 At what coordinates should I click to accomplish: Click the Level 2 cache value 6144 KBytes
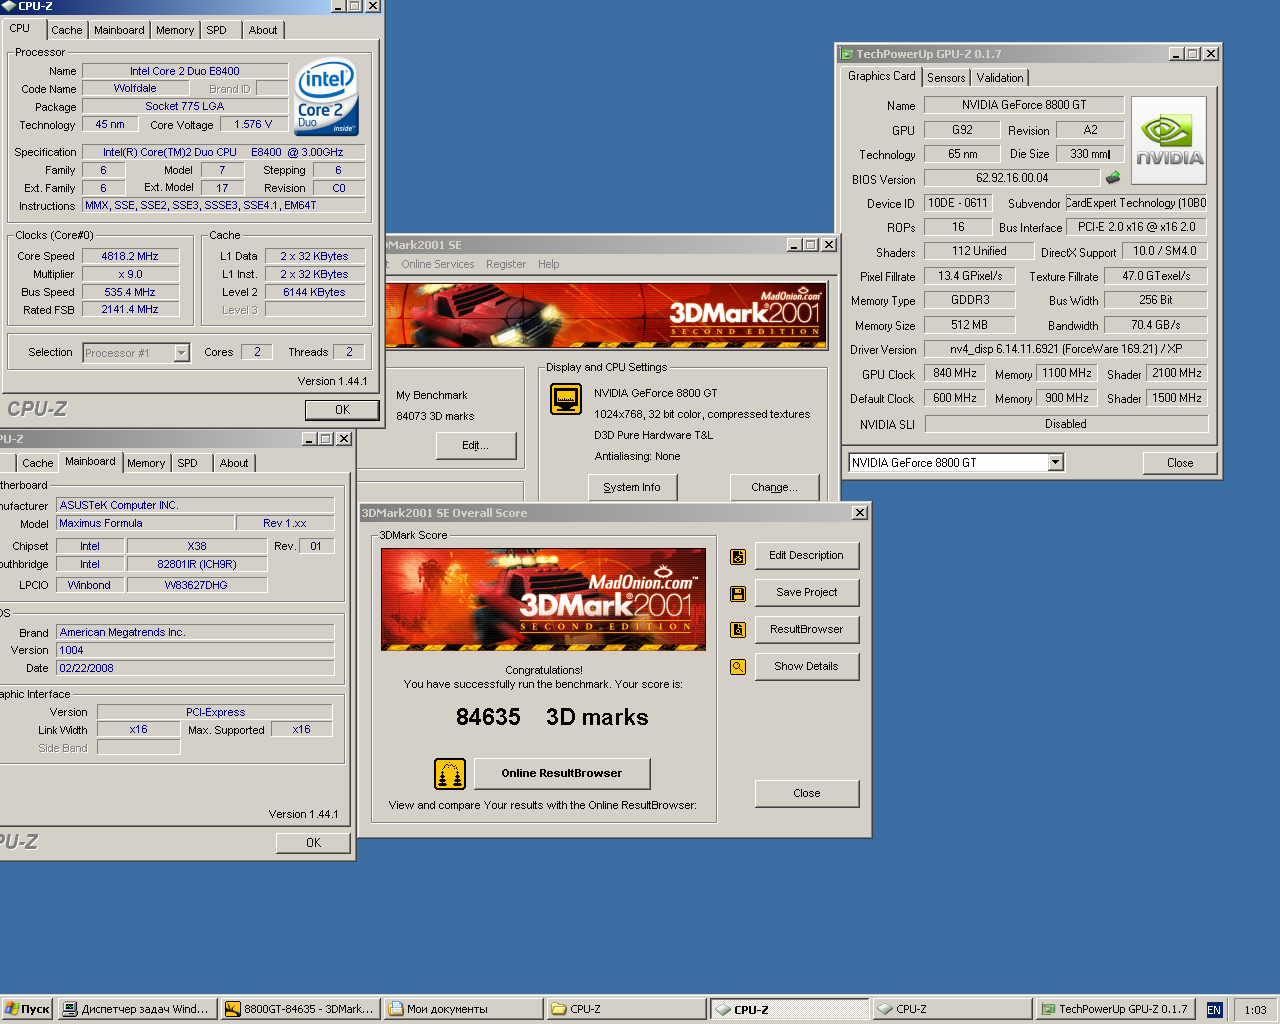(314, 292)
